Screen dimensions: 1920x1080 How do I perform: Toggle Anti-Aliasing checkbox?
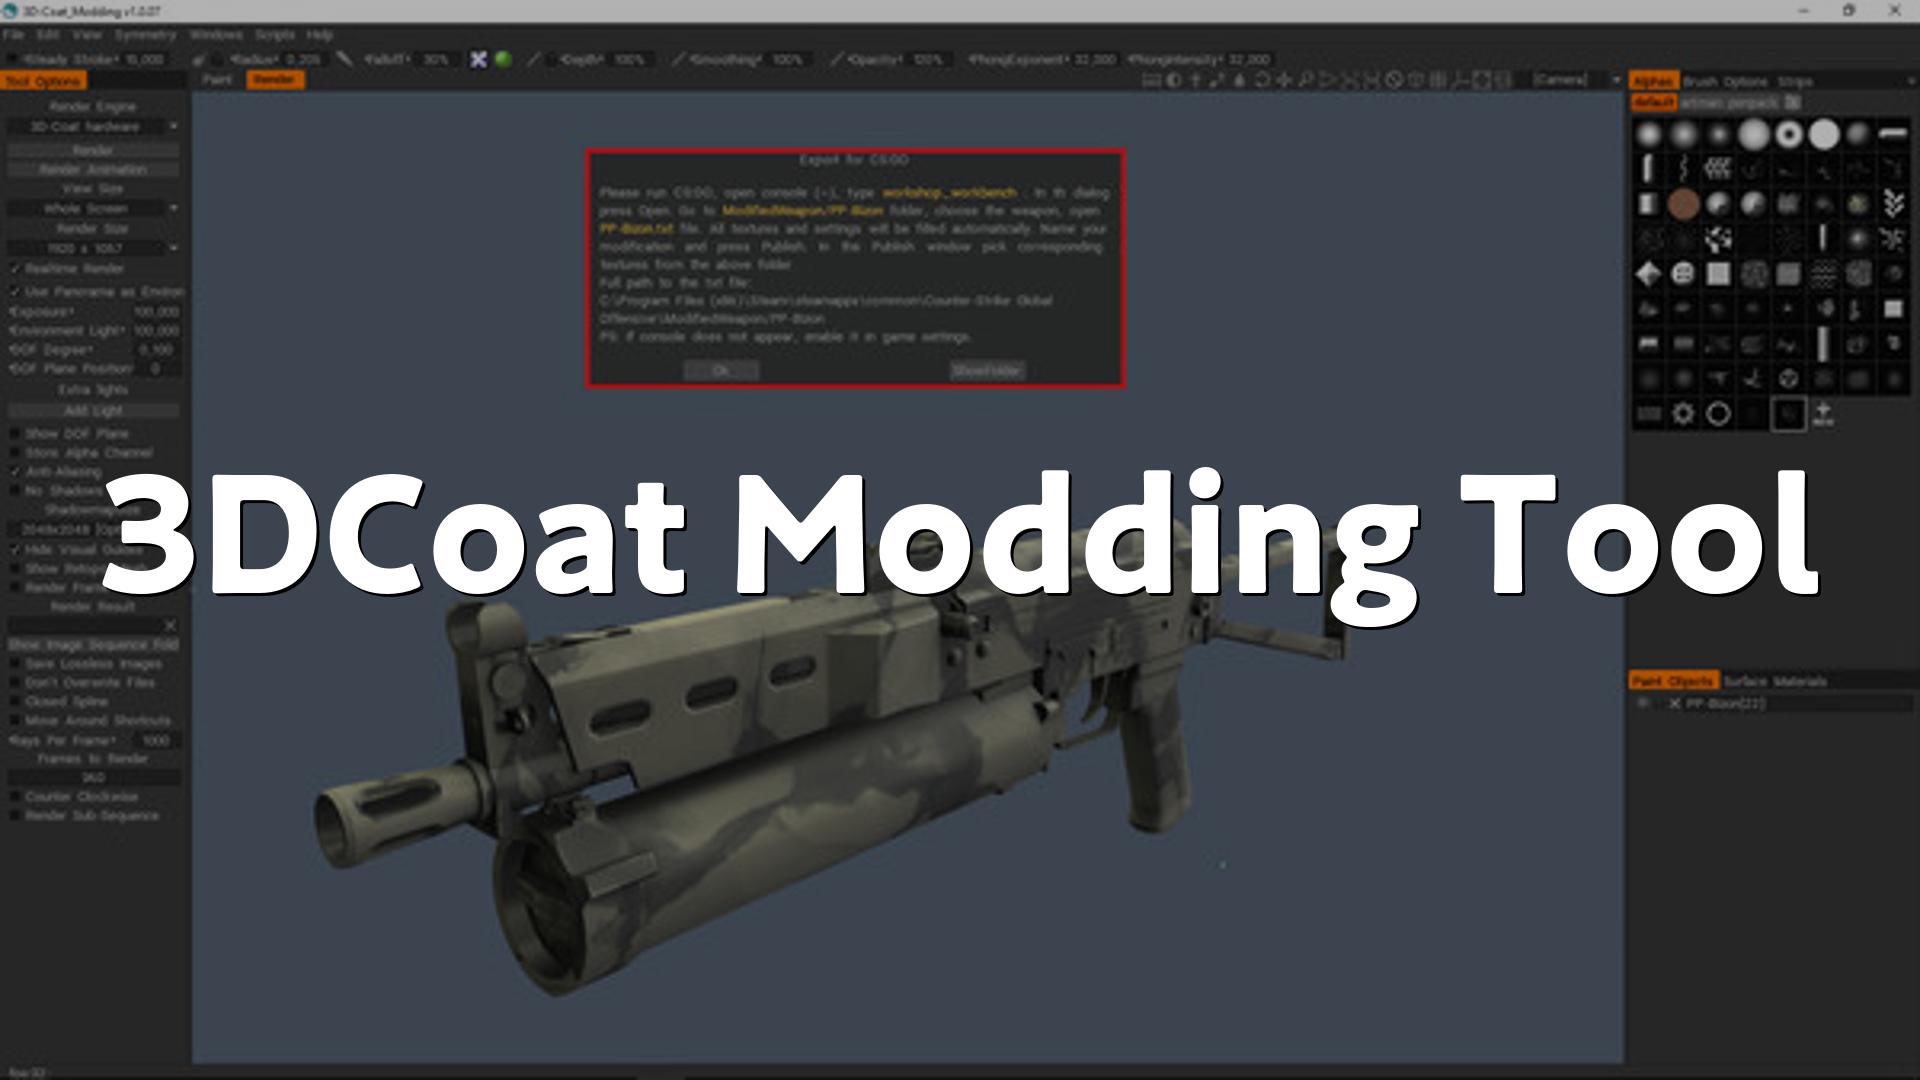pos(15,471)
